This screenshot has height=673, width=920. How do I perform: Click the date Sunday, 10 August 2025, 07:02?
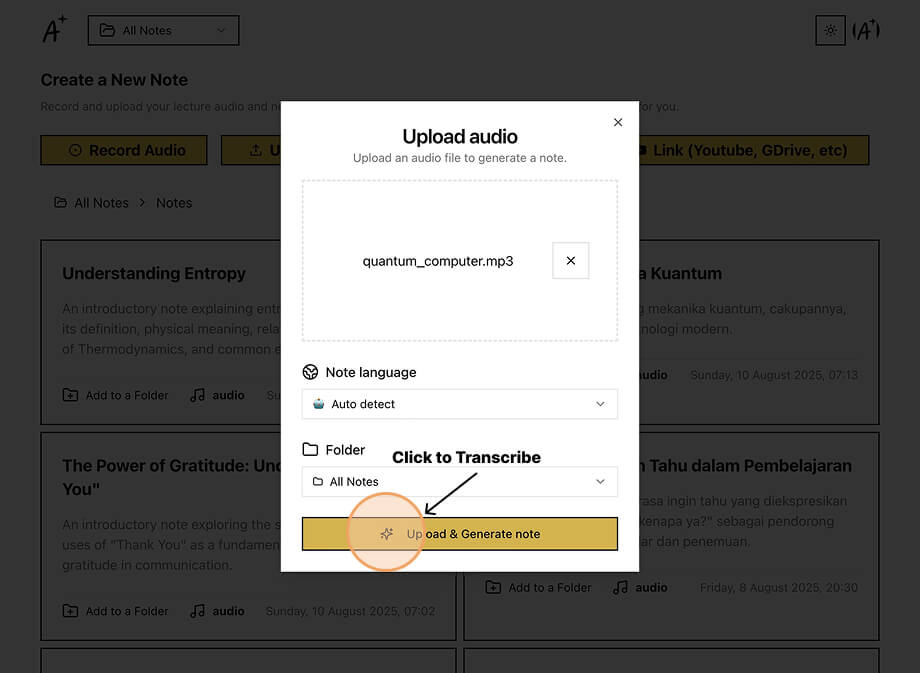pyautogui.click(x=350, y=611)
